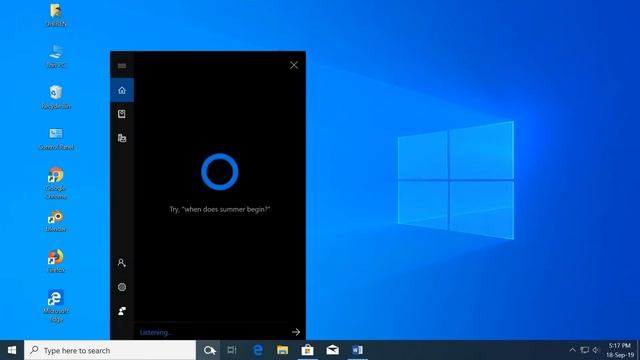Select Control Panel desktop icon

tap(56, 139)
